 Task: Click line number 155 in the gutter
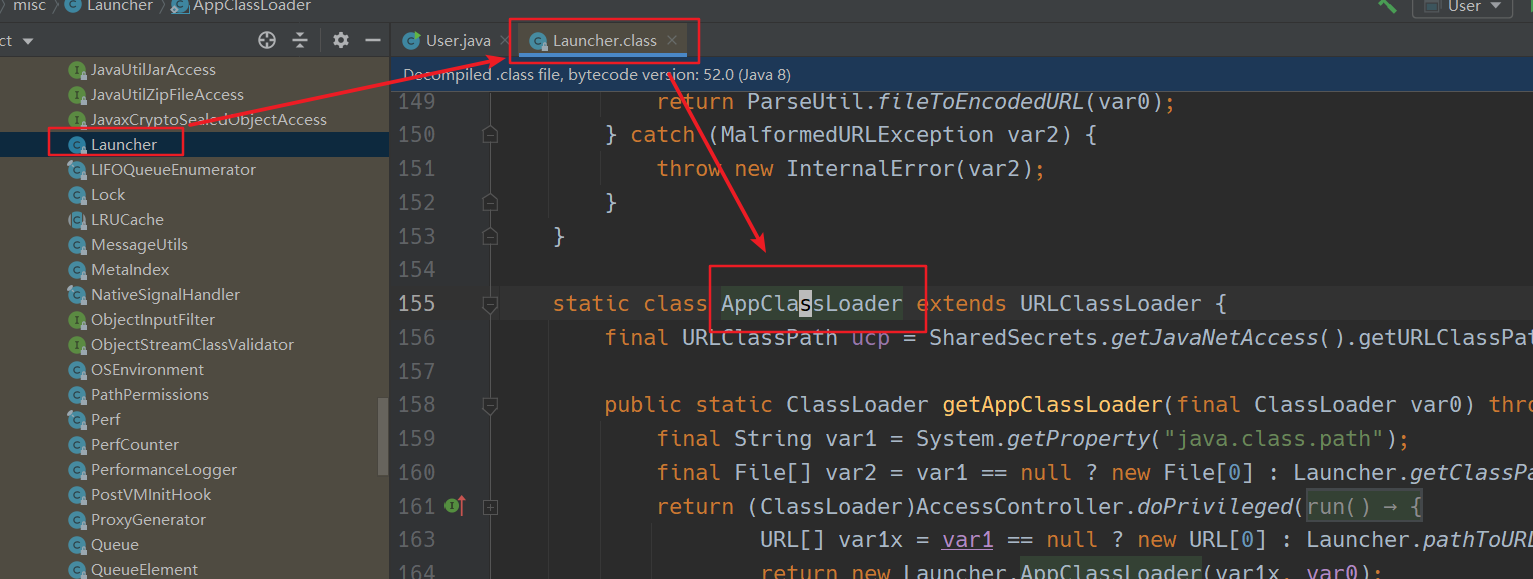pyautogui.click(x=416, y=303)
